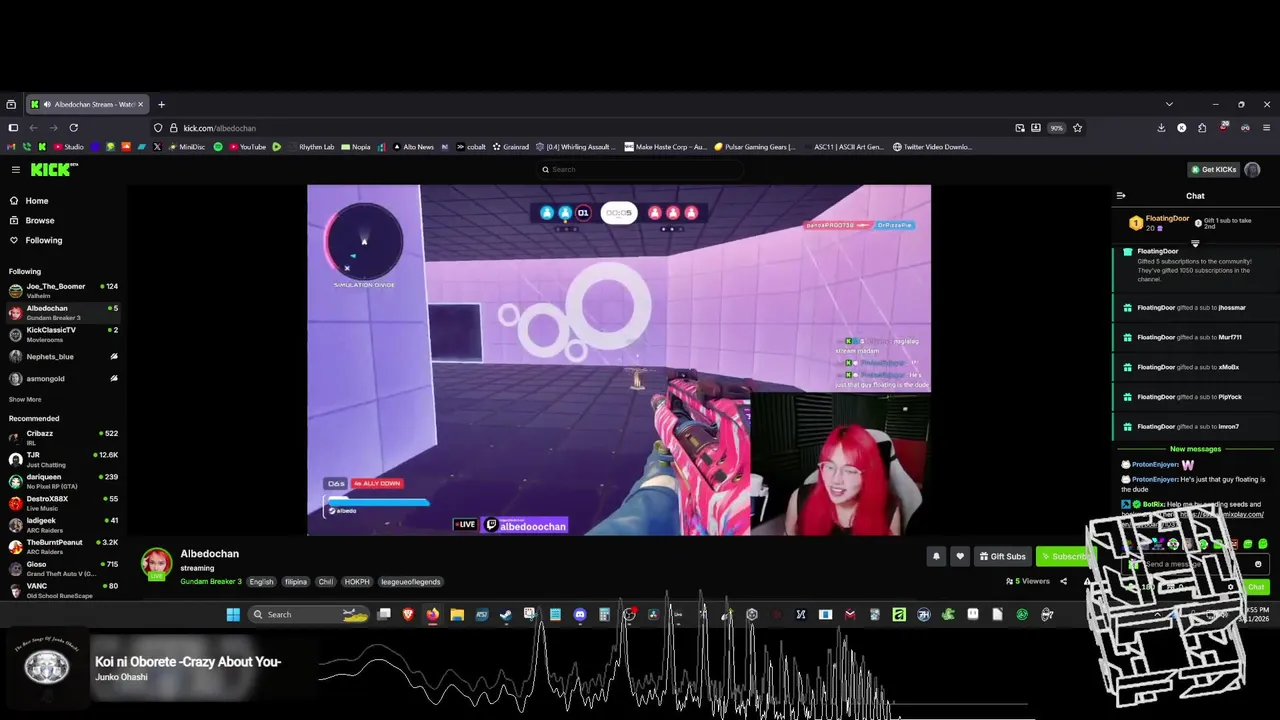Open Cribazz recommended channel
The image size is (1280, 720).
63,437
